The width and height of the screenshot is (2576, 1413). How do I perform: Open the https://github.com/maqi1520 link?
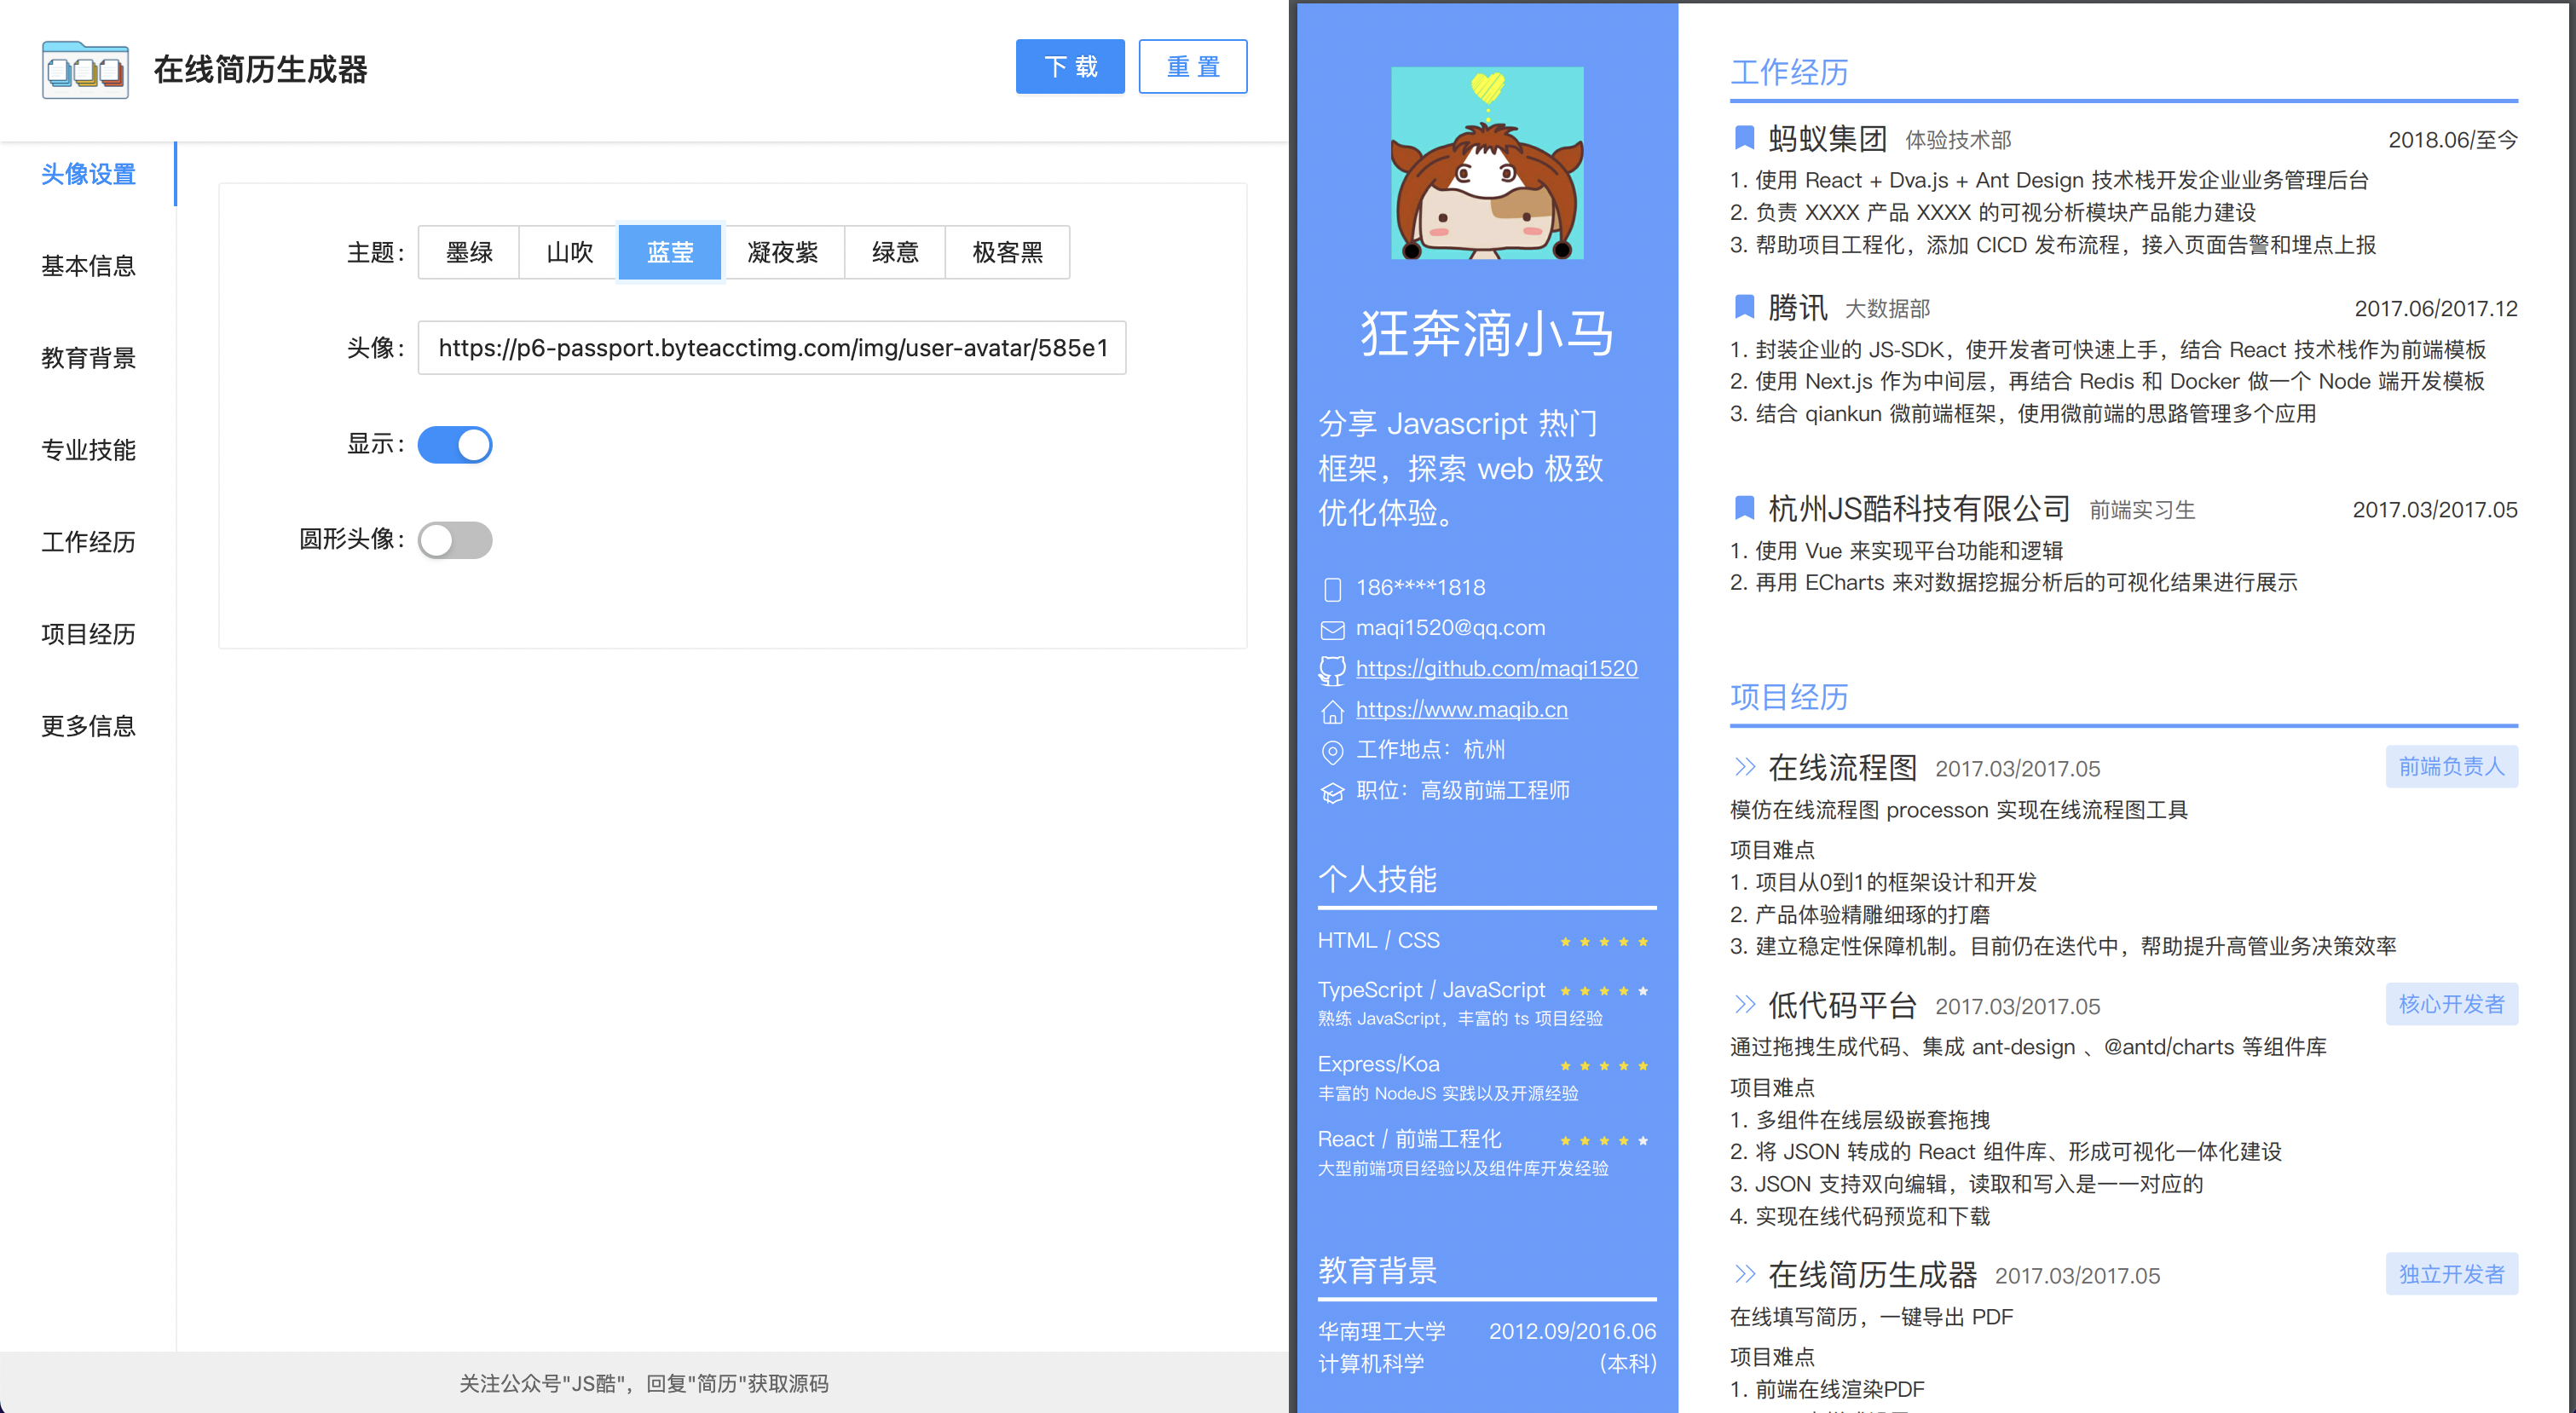point(1496,668)
